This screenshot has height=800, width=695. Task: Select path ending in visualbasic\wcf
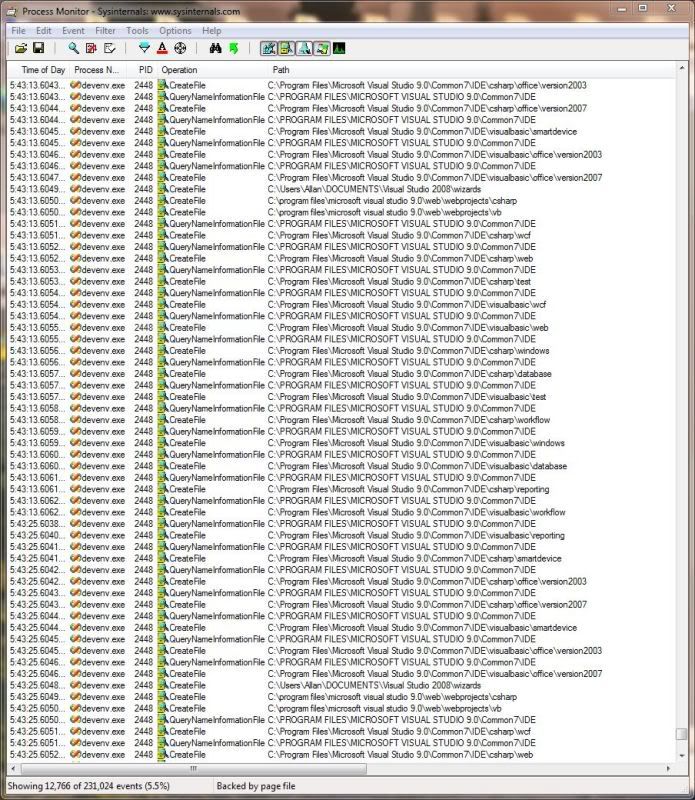(407, 305)
